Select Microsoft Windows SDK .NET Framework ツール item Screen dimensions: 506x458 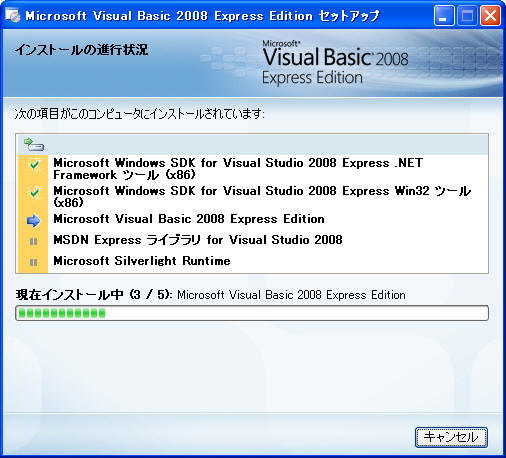[x=238, y=169]
